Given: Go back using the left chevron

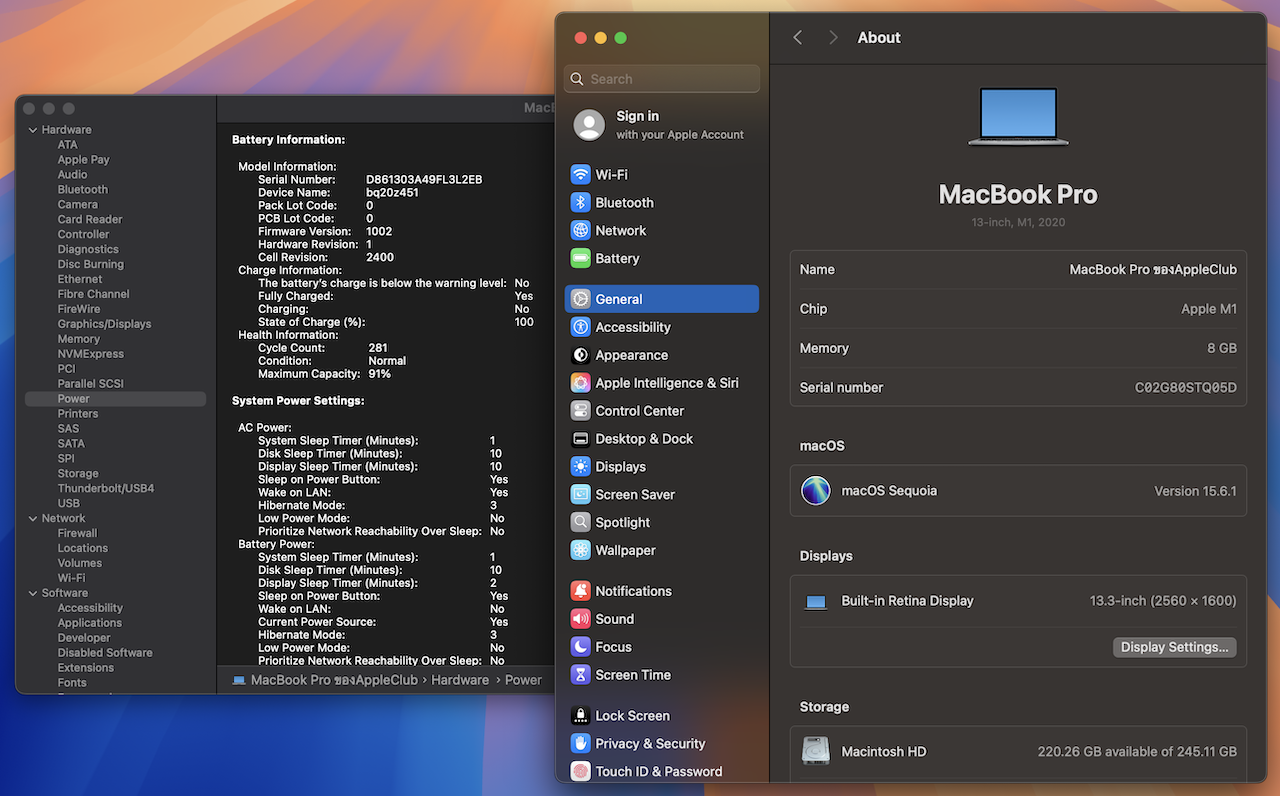Looking at the screenshot, I should pos(798,37).
